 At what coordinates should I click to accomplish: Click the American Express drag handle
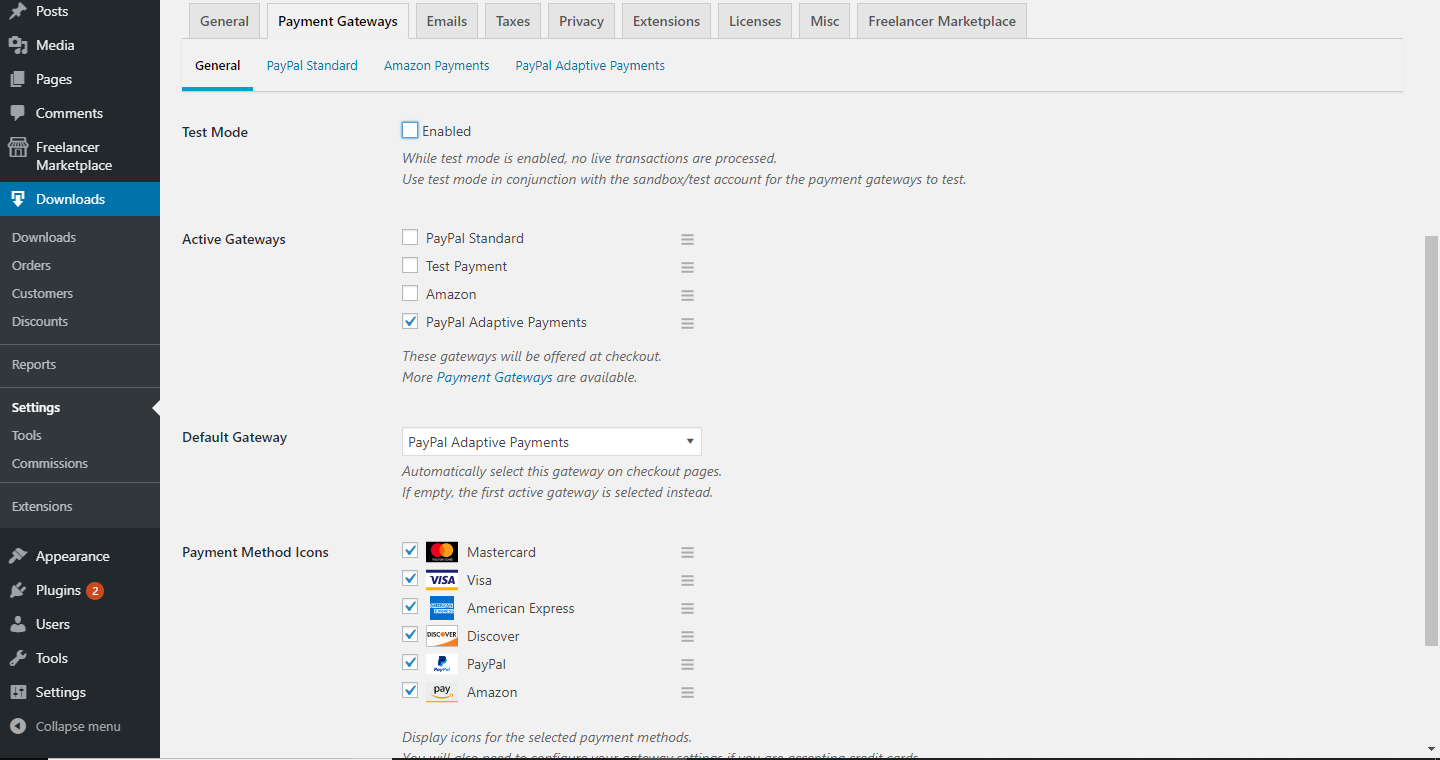[687, 608]
